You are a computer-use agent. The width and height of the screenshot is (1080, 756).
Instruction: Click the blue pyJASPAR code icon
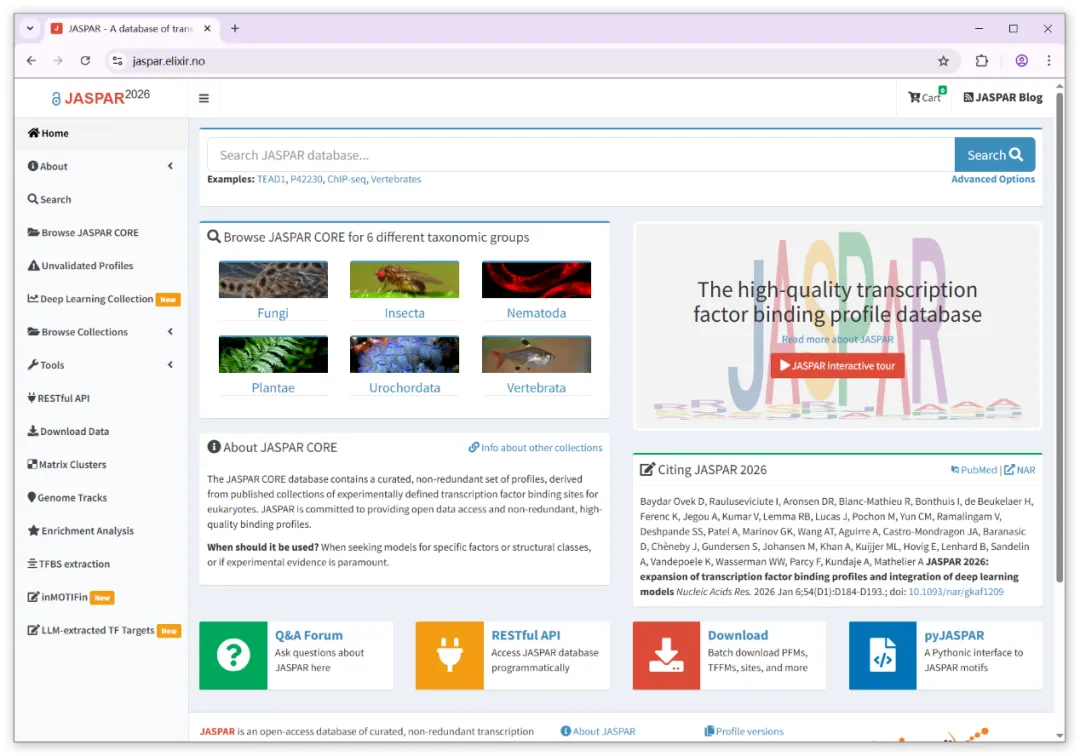pyautogui.click(x=883, y=655)
